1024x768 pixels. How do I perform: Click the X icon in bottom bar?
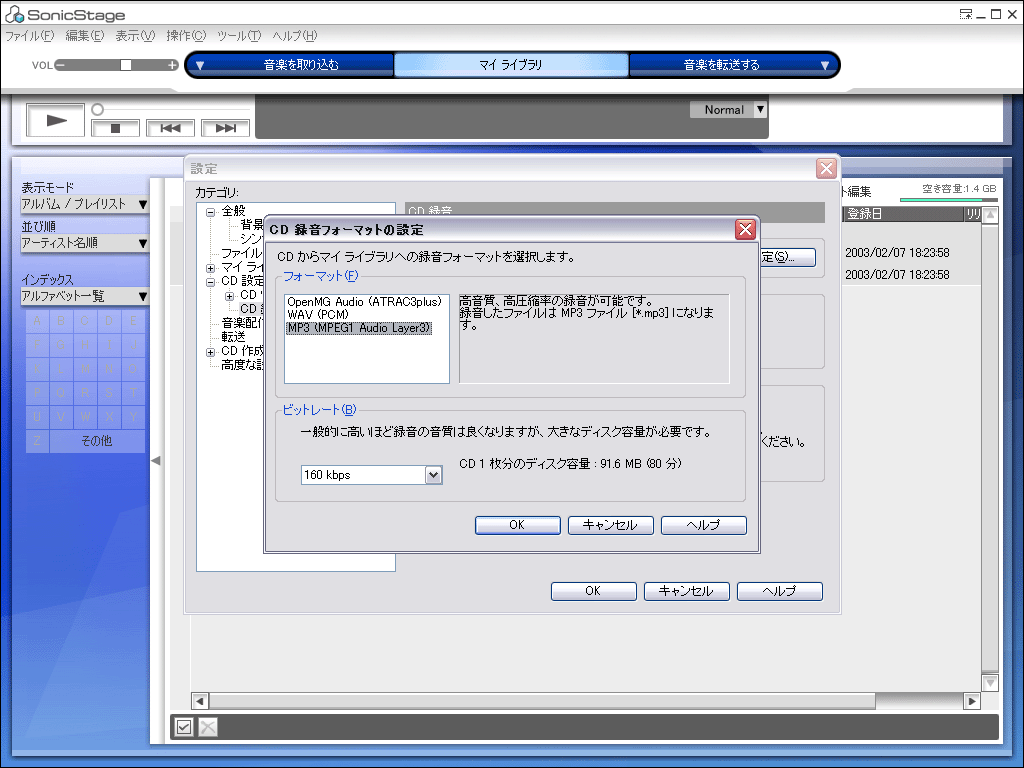[208, 727]
